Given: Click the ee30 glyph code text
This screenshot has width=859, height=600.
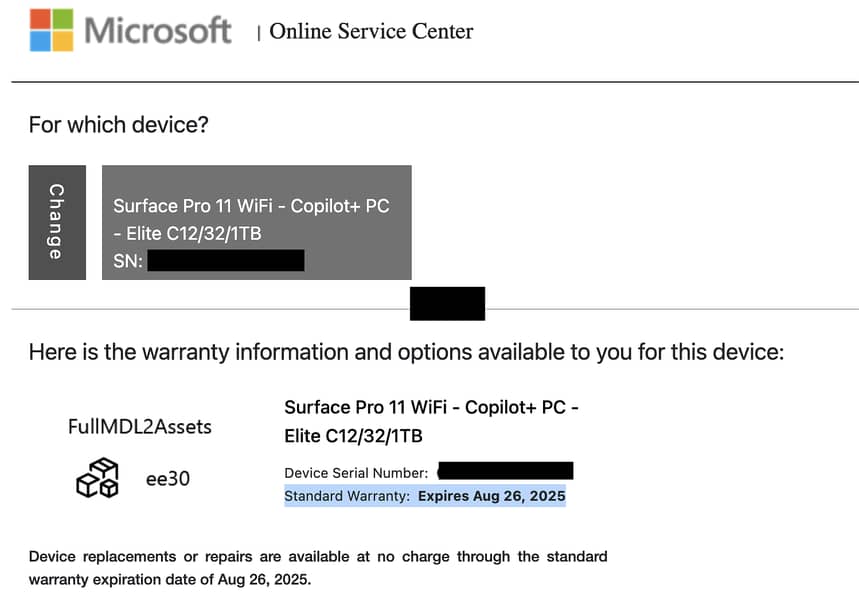Looking at the screenshot, I should click(168, 479).
